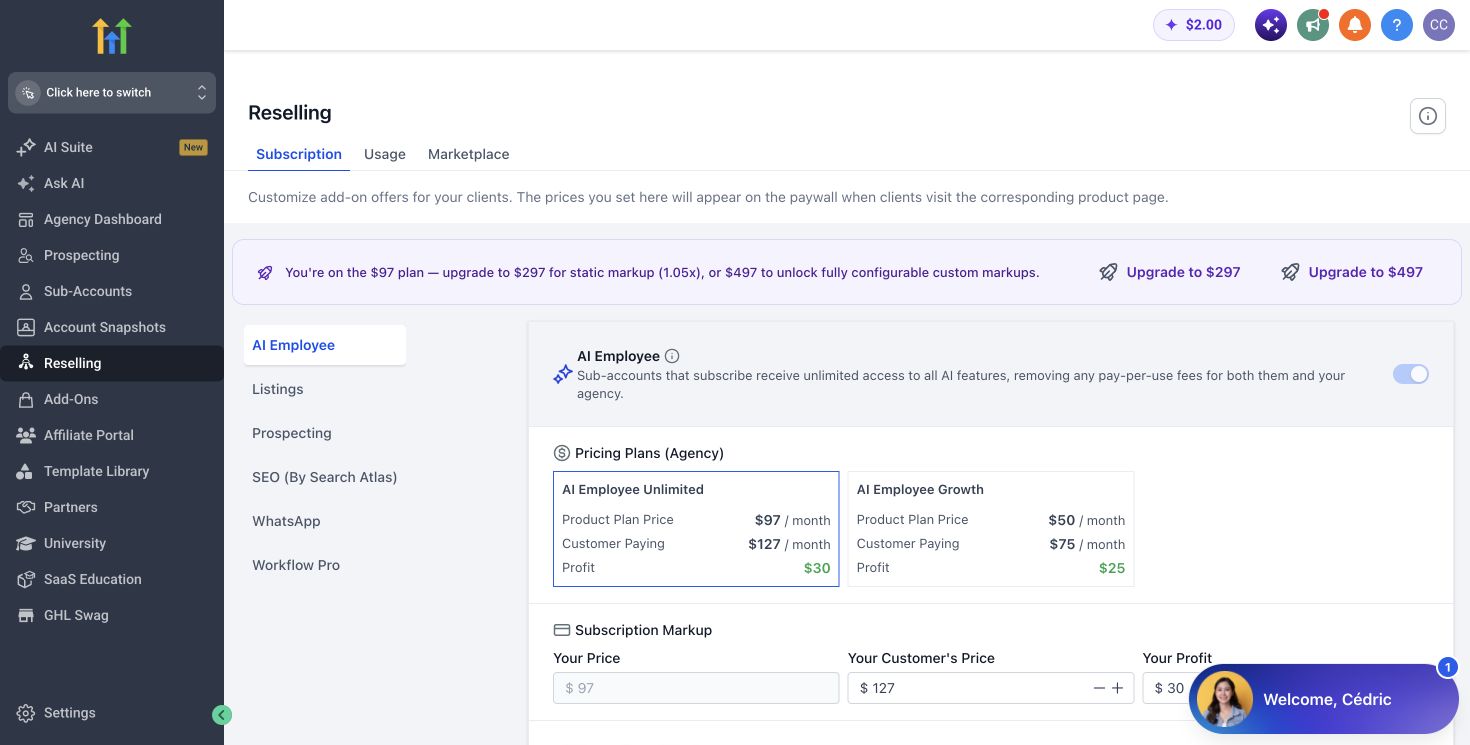The height and width of the screenshot is (745, 1470).
Task: Click the Upgrade to $297 button
Action: tap(1170, 272)
